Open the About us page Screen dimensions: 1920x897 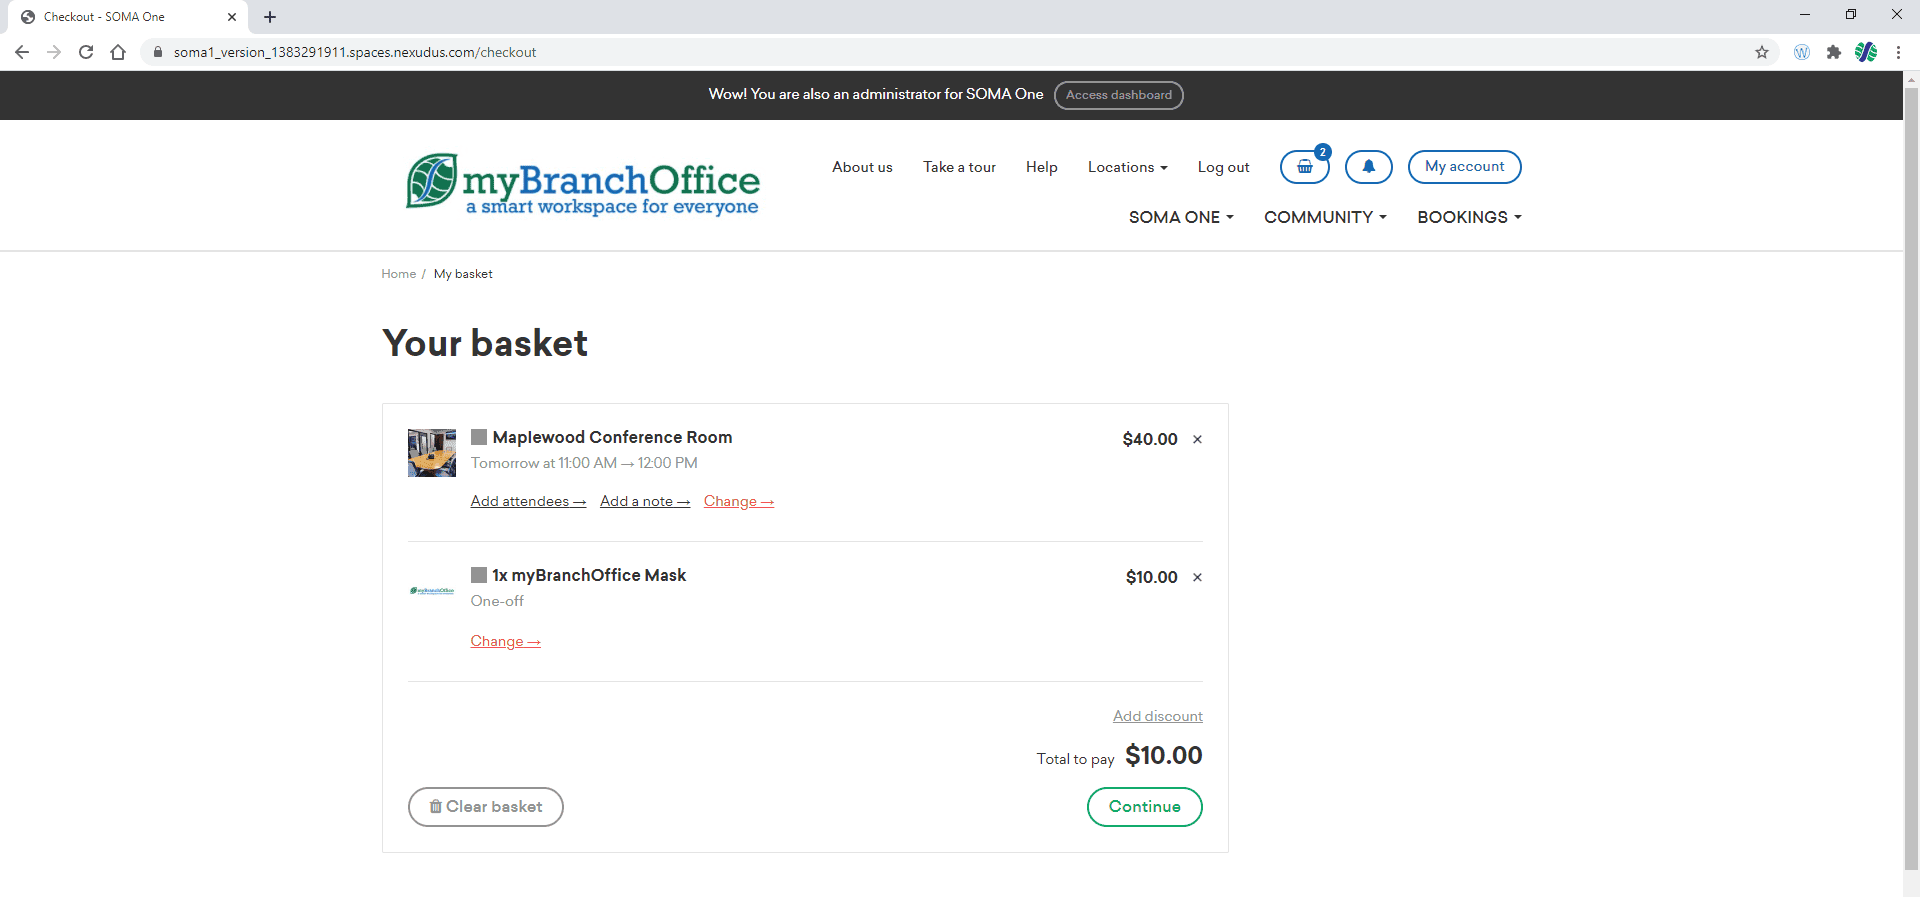point(862,167)
